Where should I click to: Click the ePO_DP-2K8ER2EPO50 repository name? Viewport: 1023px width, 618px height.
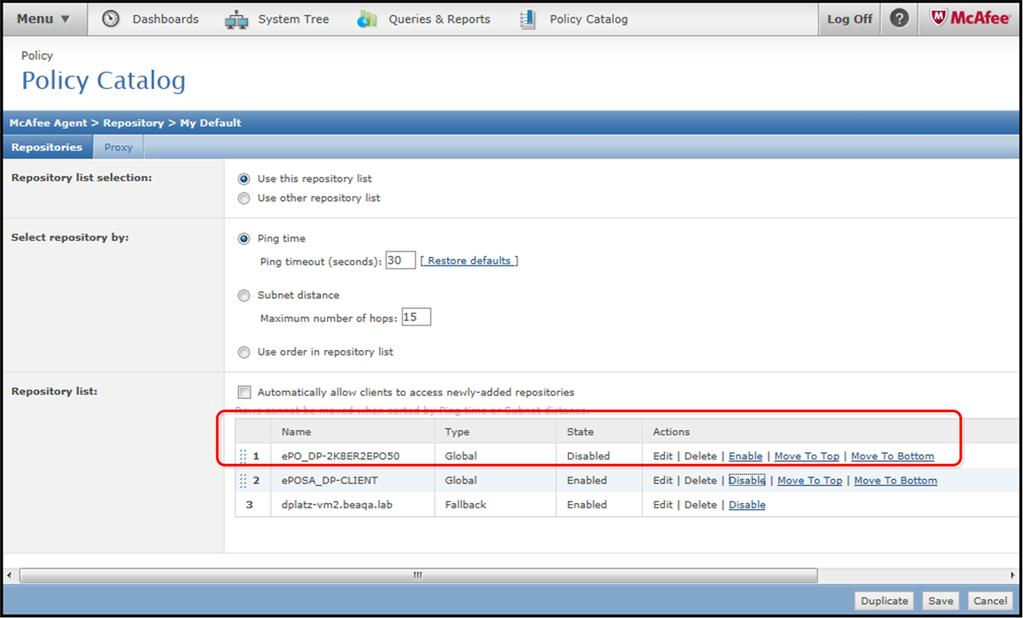pyautogui.click(x=341, y=456)
